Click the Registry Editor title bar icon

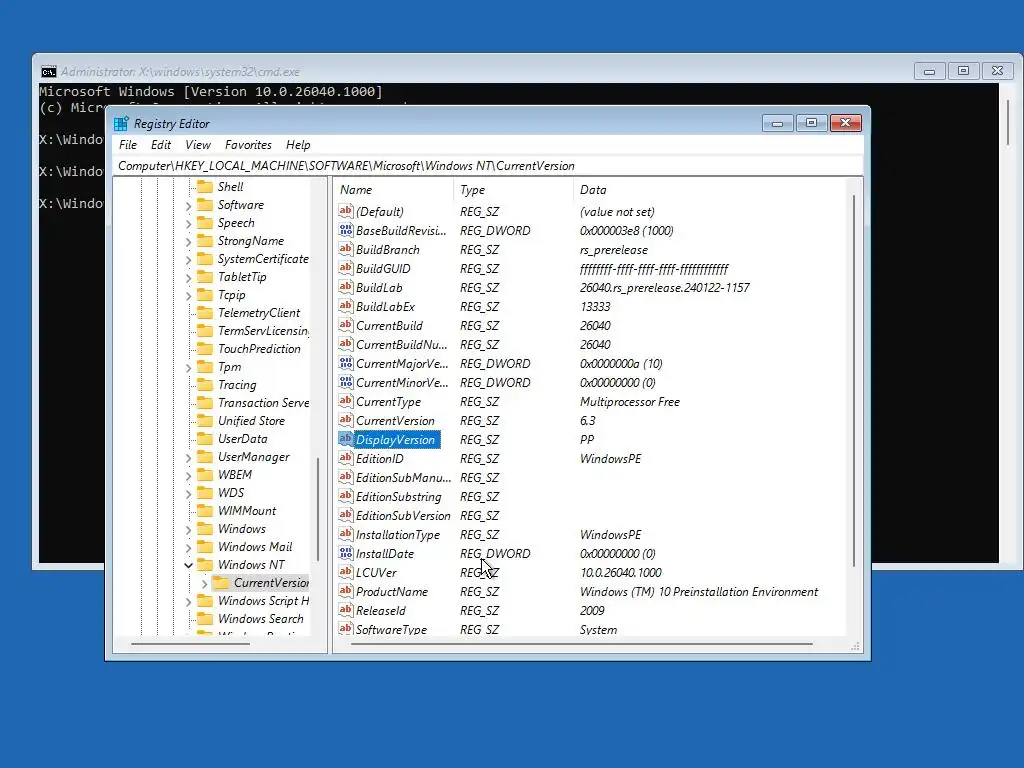[121, 123]
